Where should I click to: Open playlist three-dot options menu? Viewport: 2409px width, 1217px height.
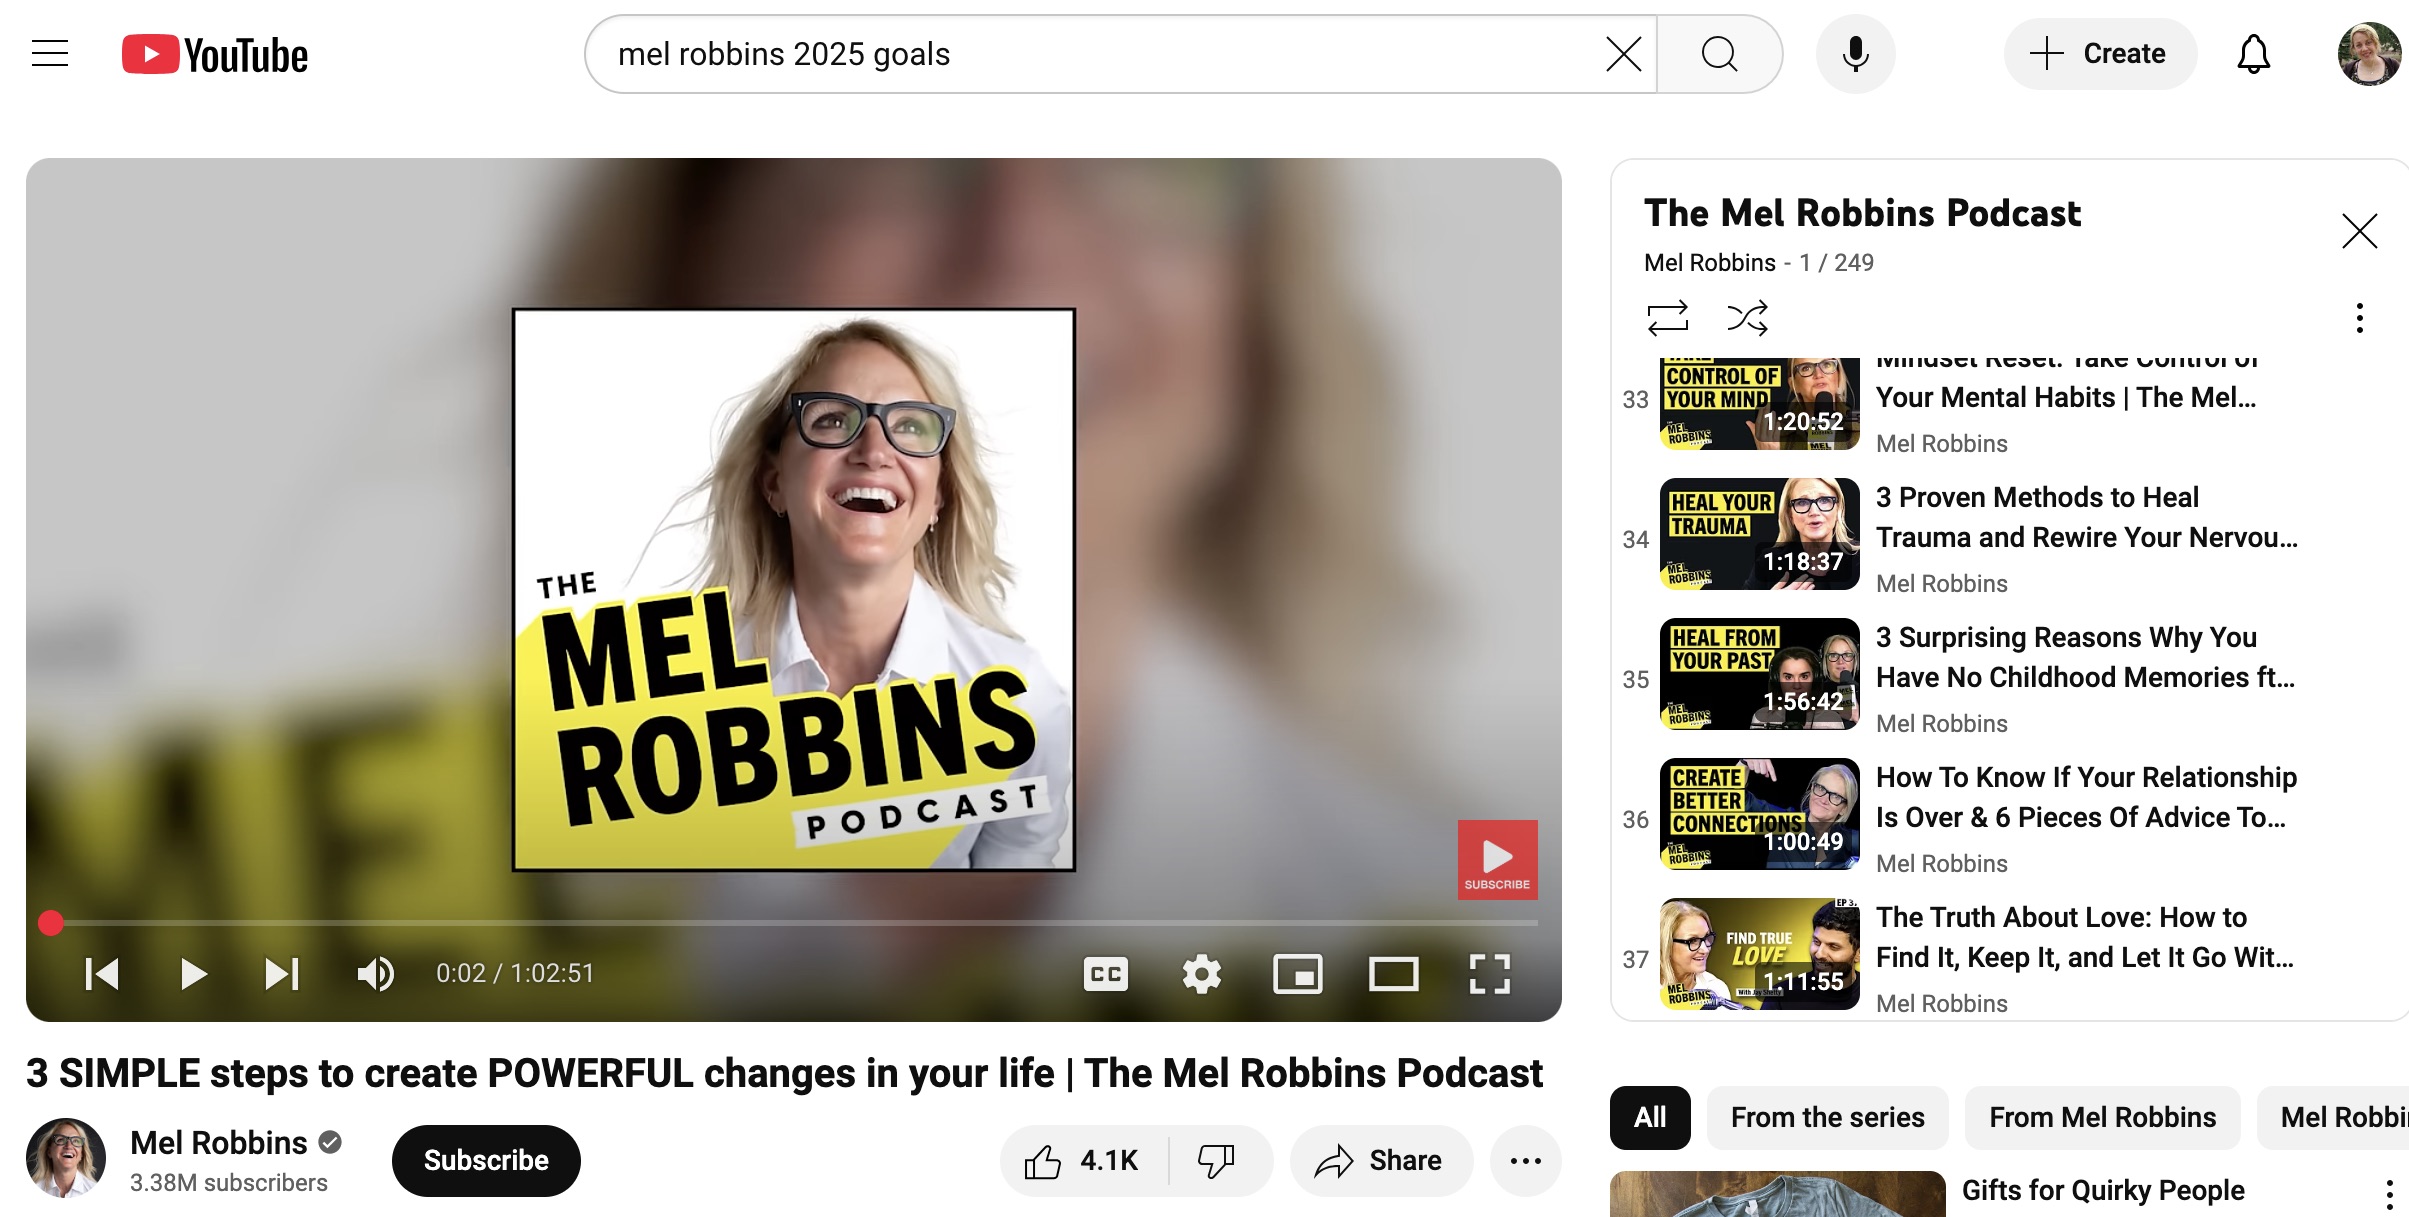(2359, 318)
